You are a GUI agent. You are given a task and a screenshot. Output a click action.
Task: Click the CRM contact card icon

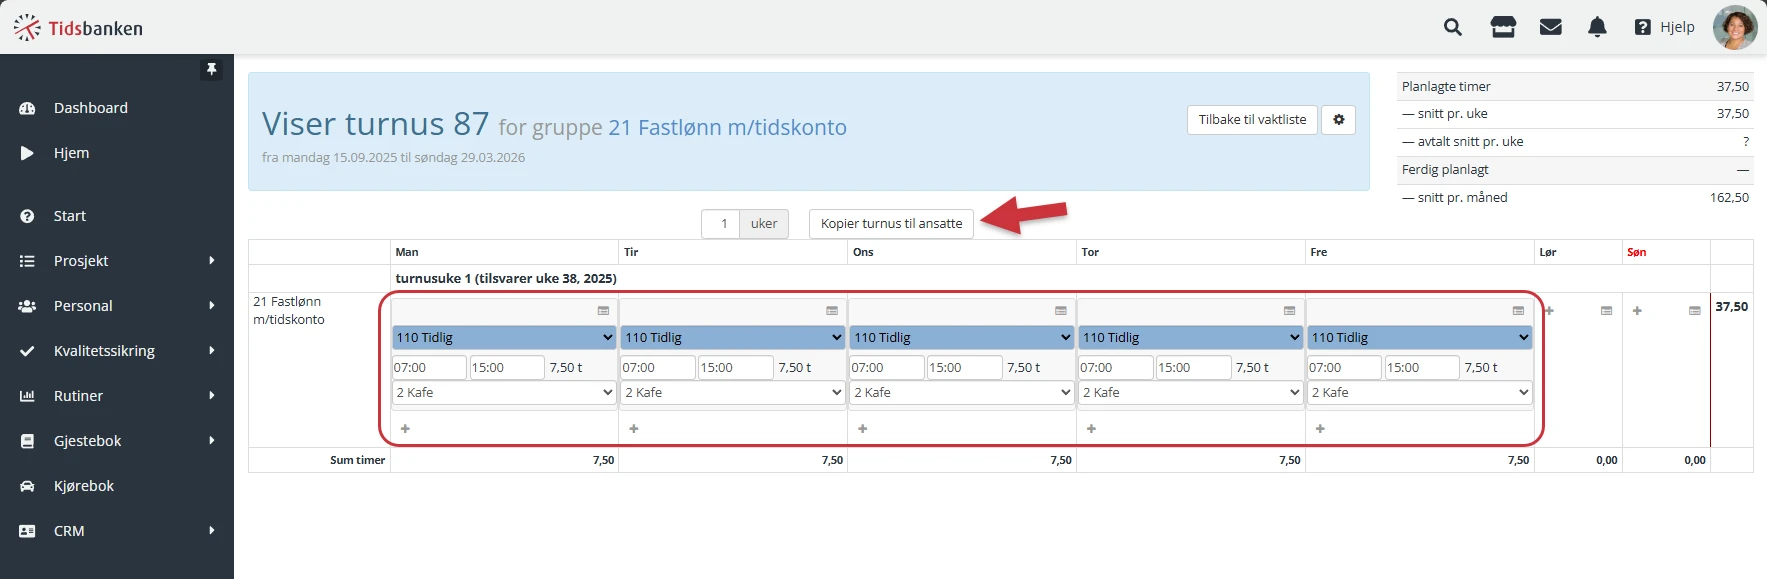pos(27,531)
